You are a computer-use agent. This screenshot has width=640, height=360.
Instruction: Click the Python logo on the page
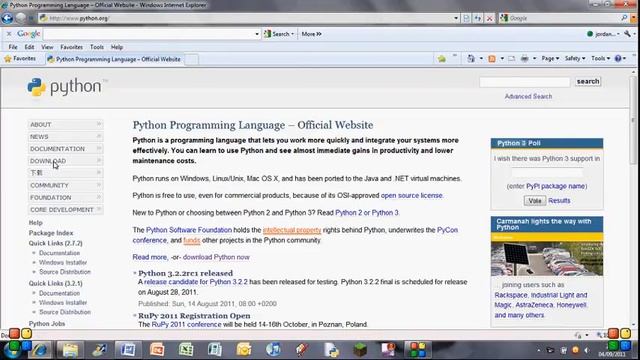[x=64, y=87]
